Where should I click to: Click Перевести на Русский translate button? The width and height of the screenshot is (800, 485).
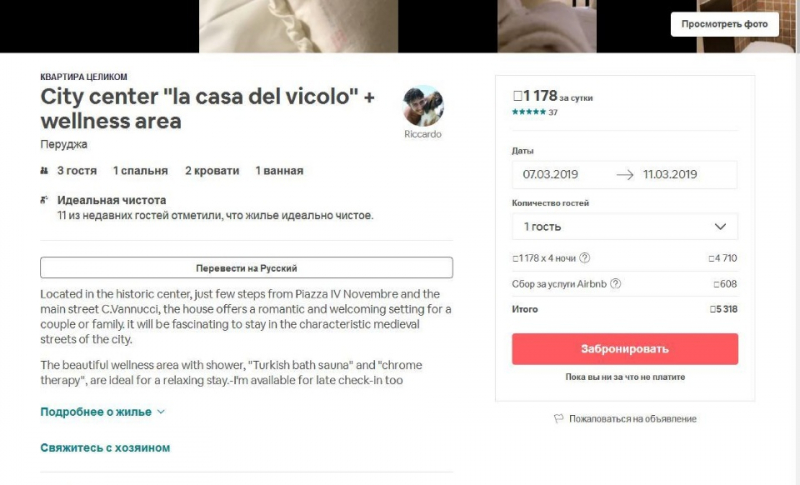click(x=246, y=268)
